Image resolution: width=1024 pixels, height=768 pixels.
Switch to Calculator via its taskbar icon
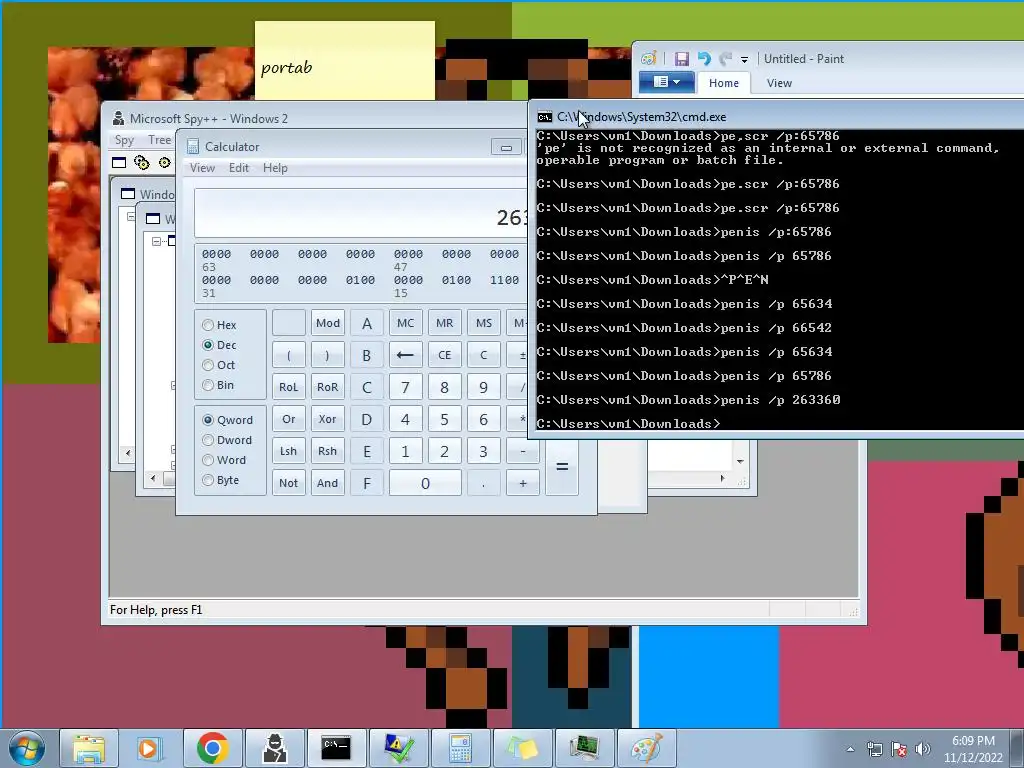click(460, 748)
